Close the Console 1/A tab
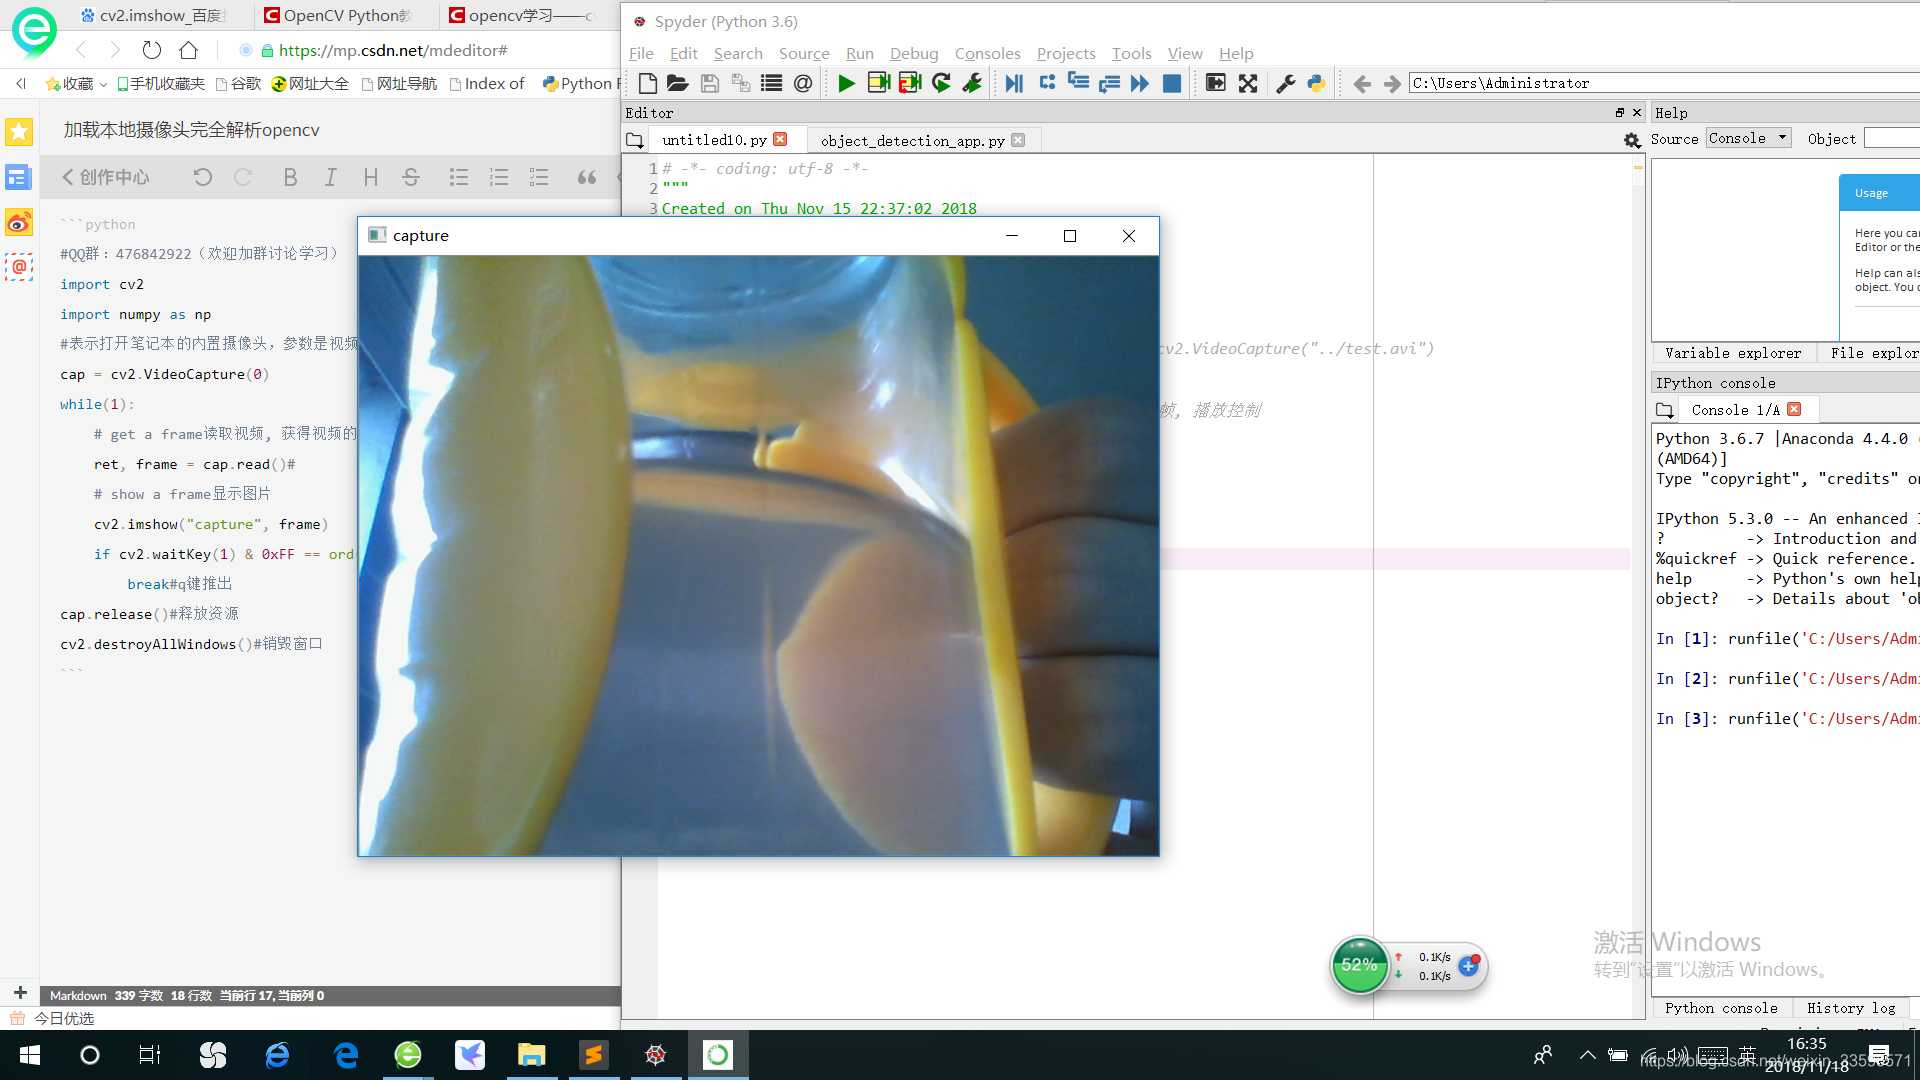Viewport: 1920px width, 1080px height. tap(1794, 409)
